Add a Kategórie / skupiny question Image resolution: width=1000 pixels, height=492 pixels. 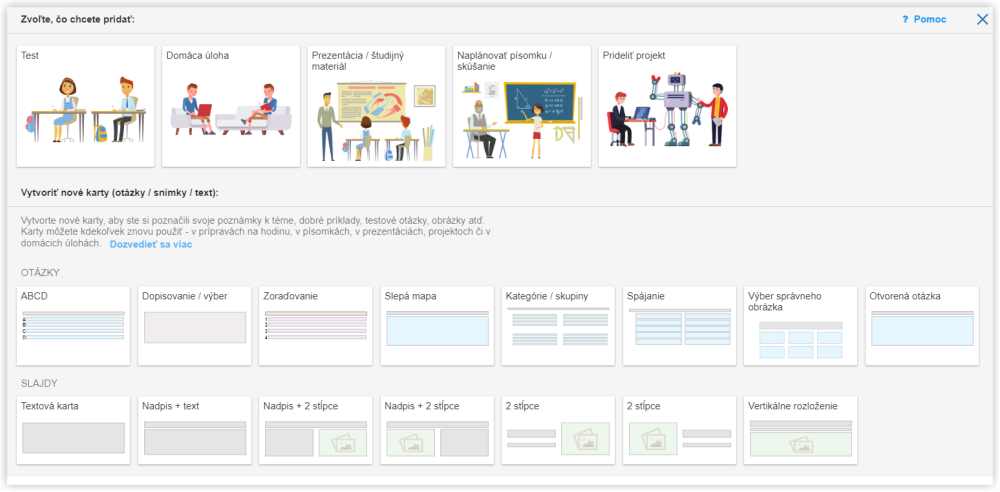click(x=558, y=326)
